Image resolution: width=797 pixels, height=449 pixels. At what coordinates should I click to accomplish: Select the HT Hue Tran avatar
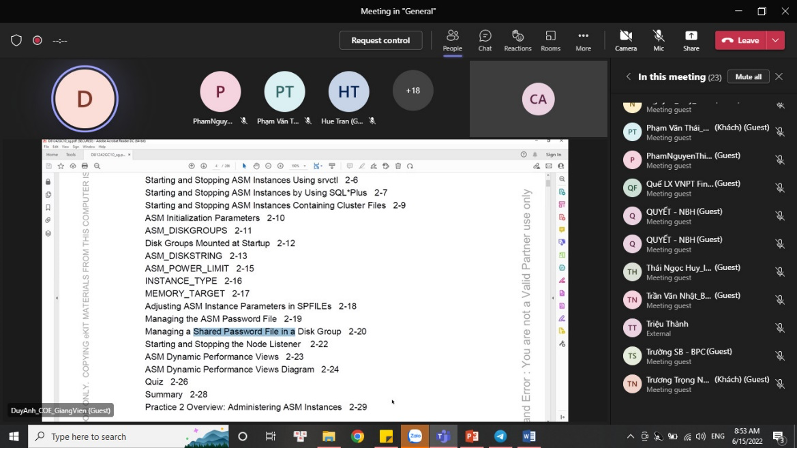click(x=349, y=92)
